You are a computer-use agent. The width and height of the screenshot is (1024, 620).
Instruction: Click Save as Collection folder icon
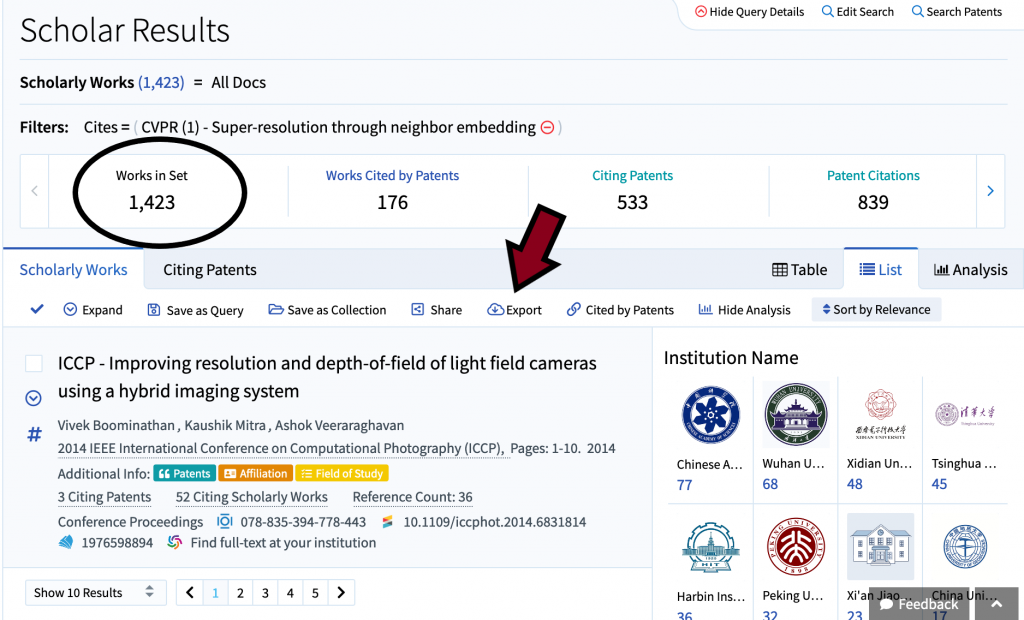click(276, 310)
